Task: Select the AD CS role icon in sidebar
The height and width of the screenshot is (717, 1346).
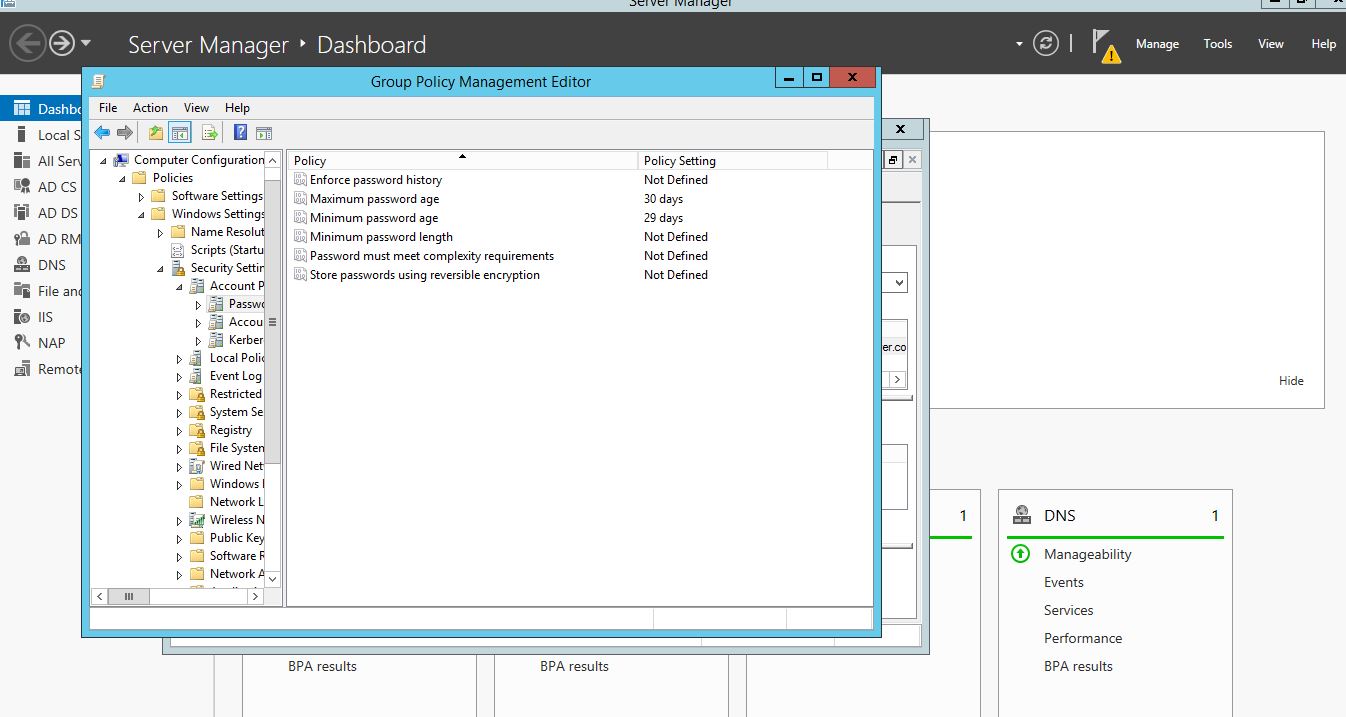Action: click(x=21, y=187)
